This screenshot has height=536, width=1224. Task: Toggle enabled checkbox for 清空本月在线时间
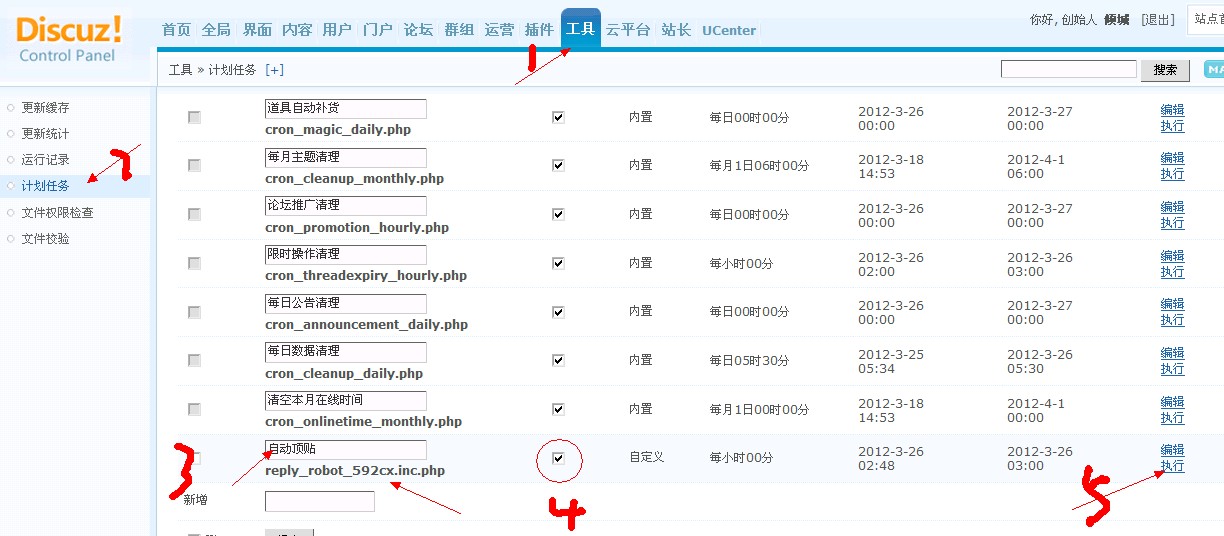coord(558,409)
